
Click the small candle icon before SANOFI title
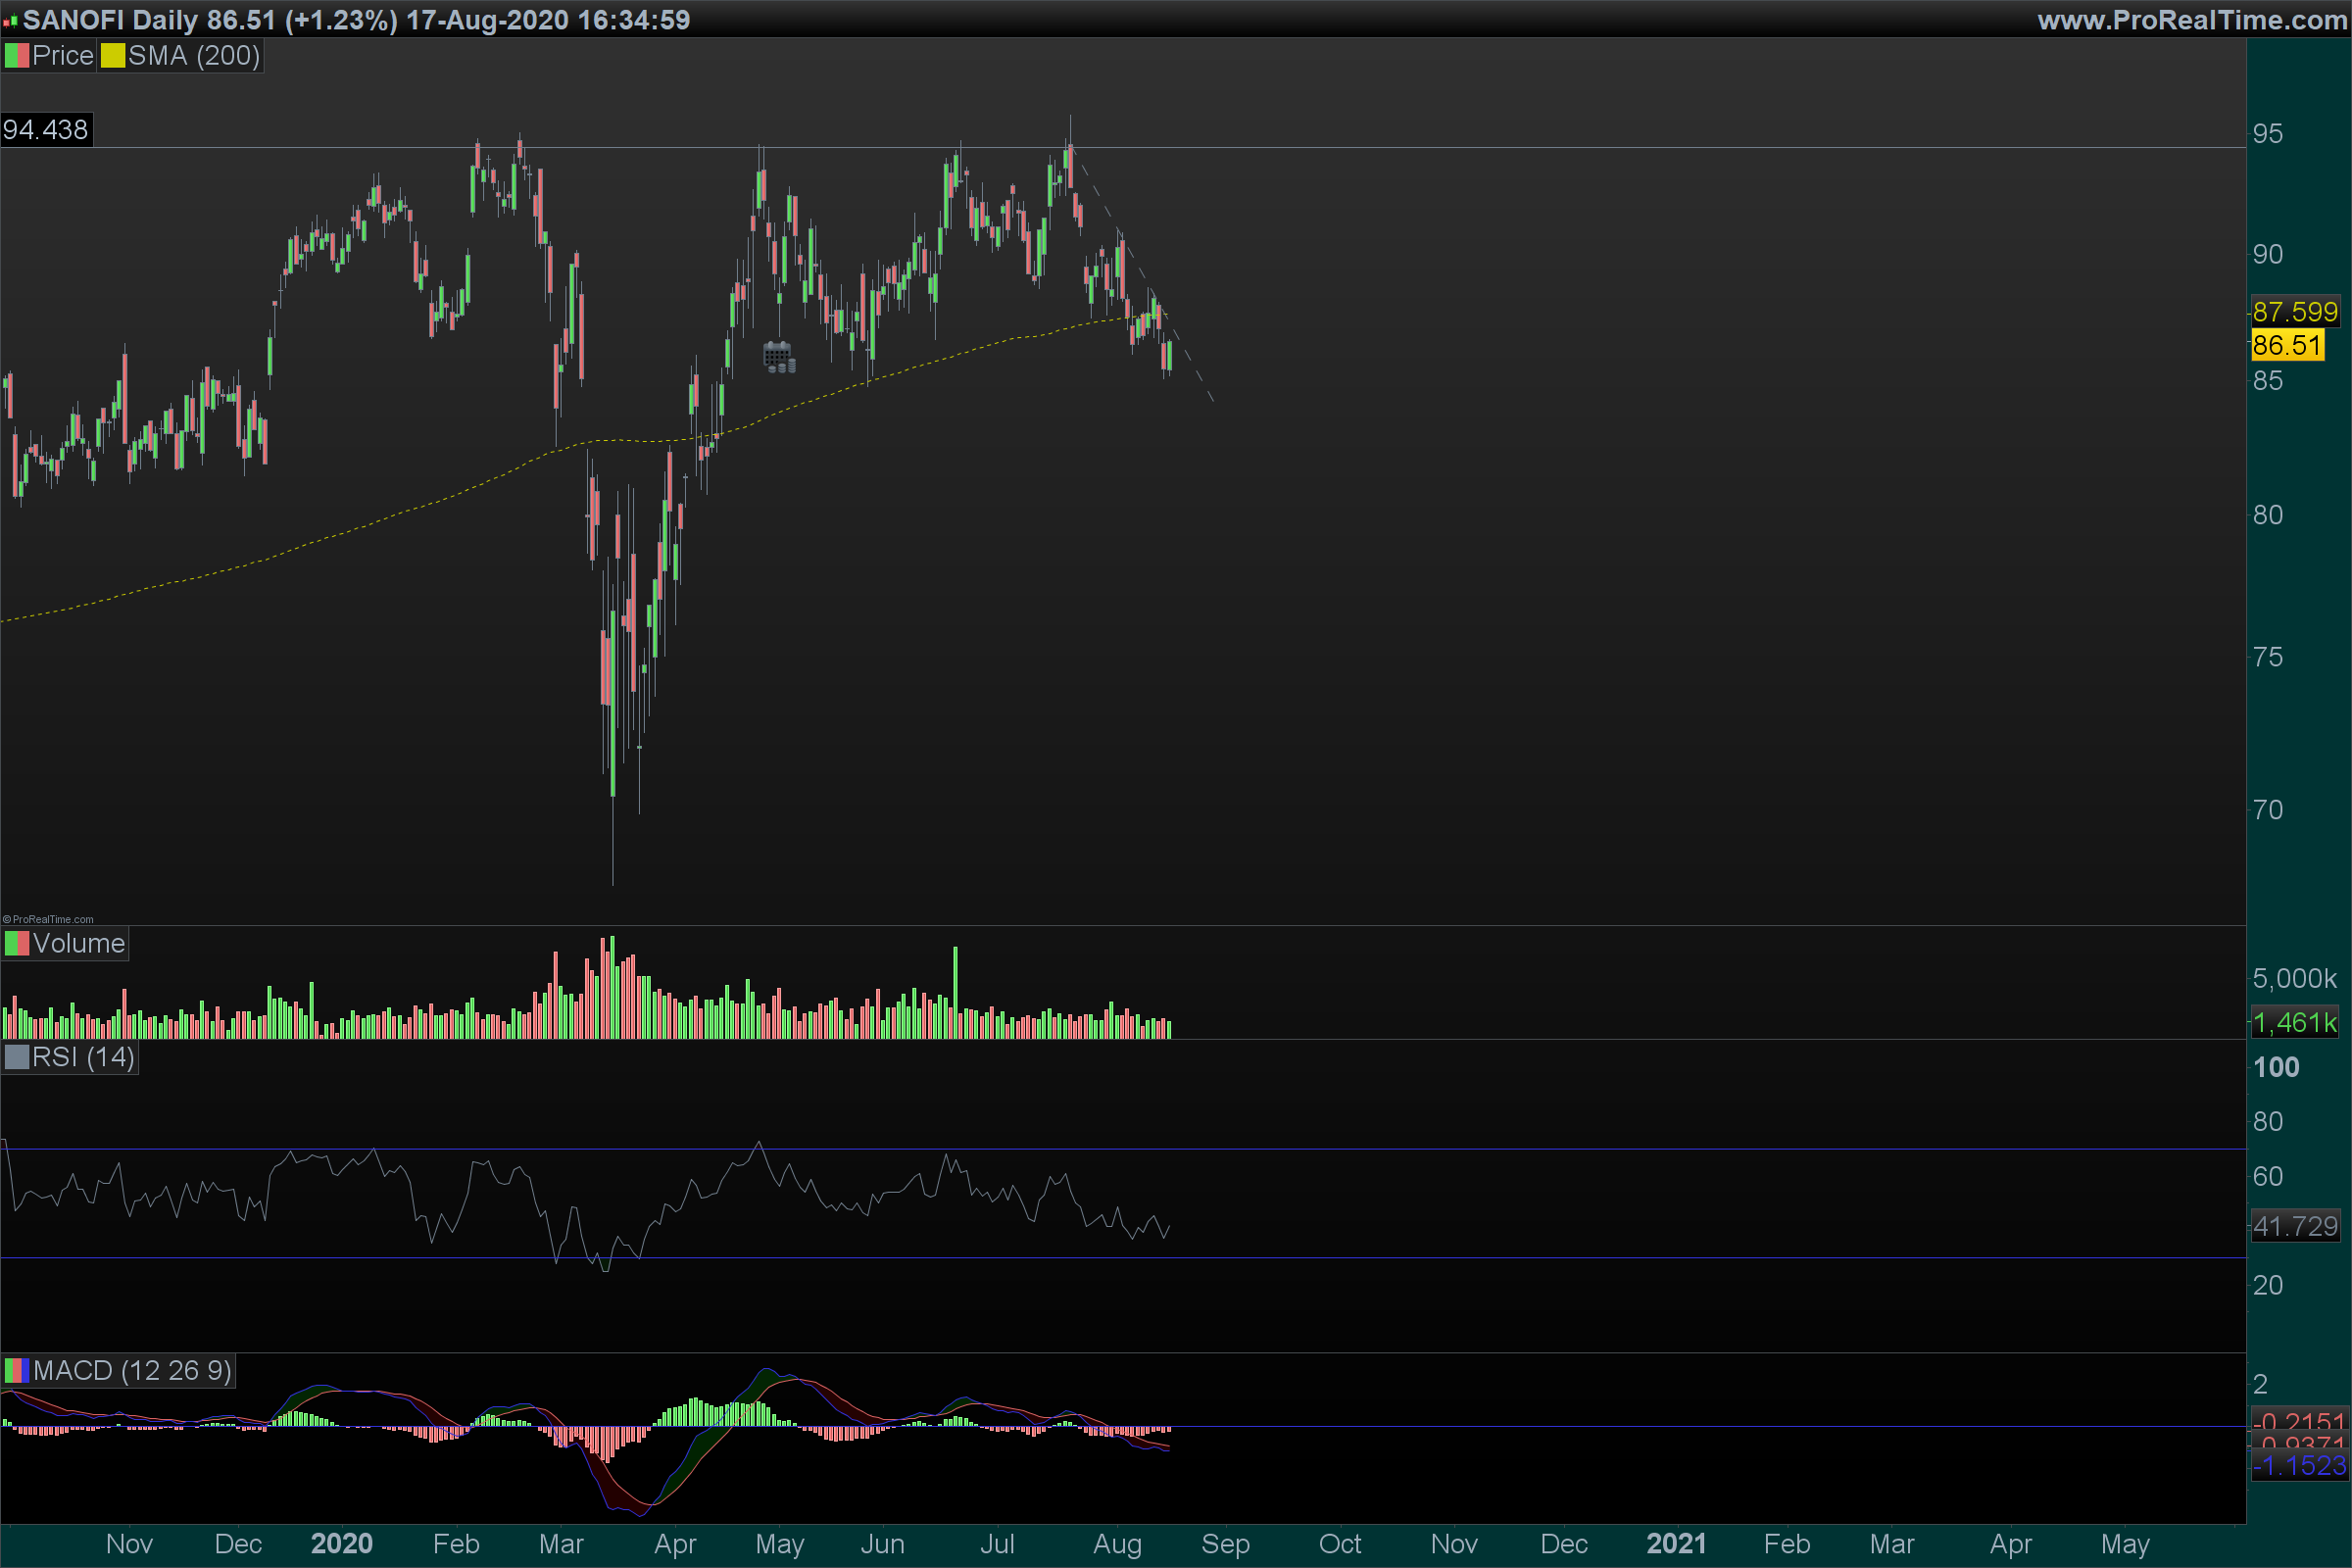10,20
